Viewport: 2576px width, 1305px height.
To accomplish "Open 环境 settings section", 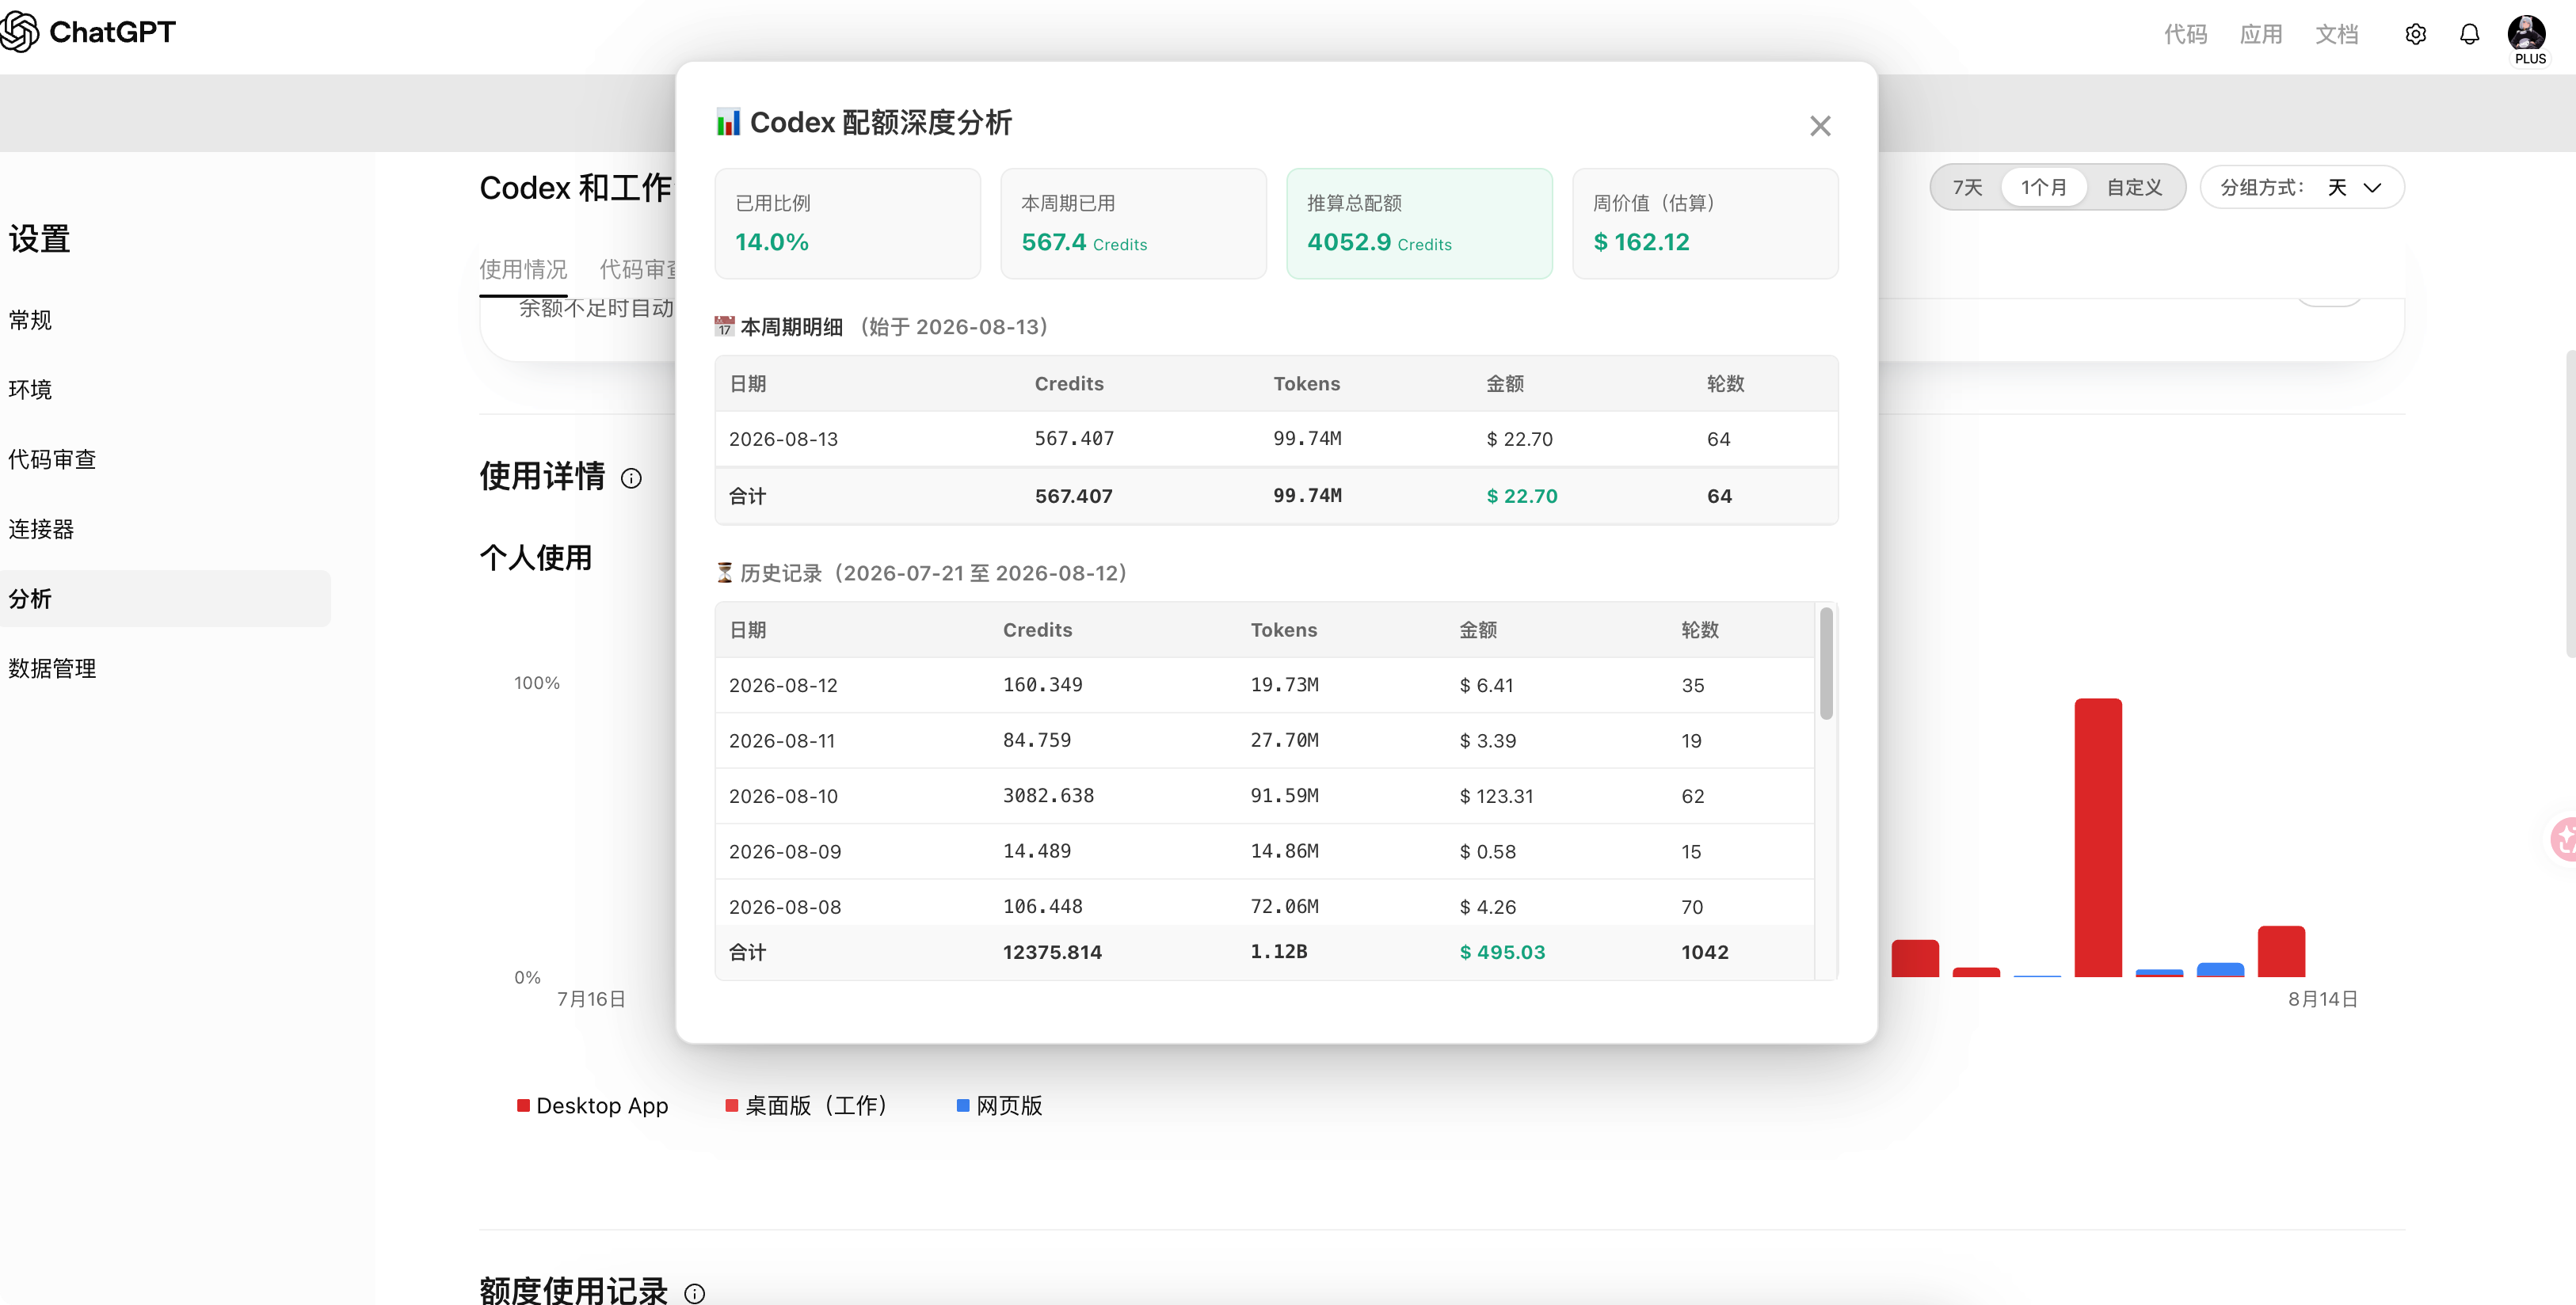I will coord(30,390).
